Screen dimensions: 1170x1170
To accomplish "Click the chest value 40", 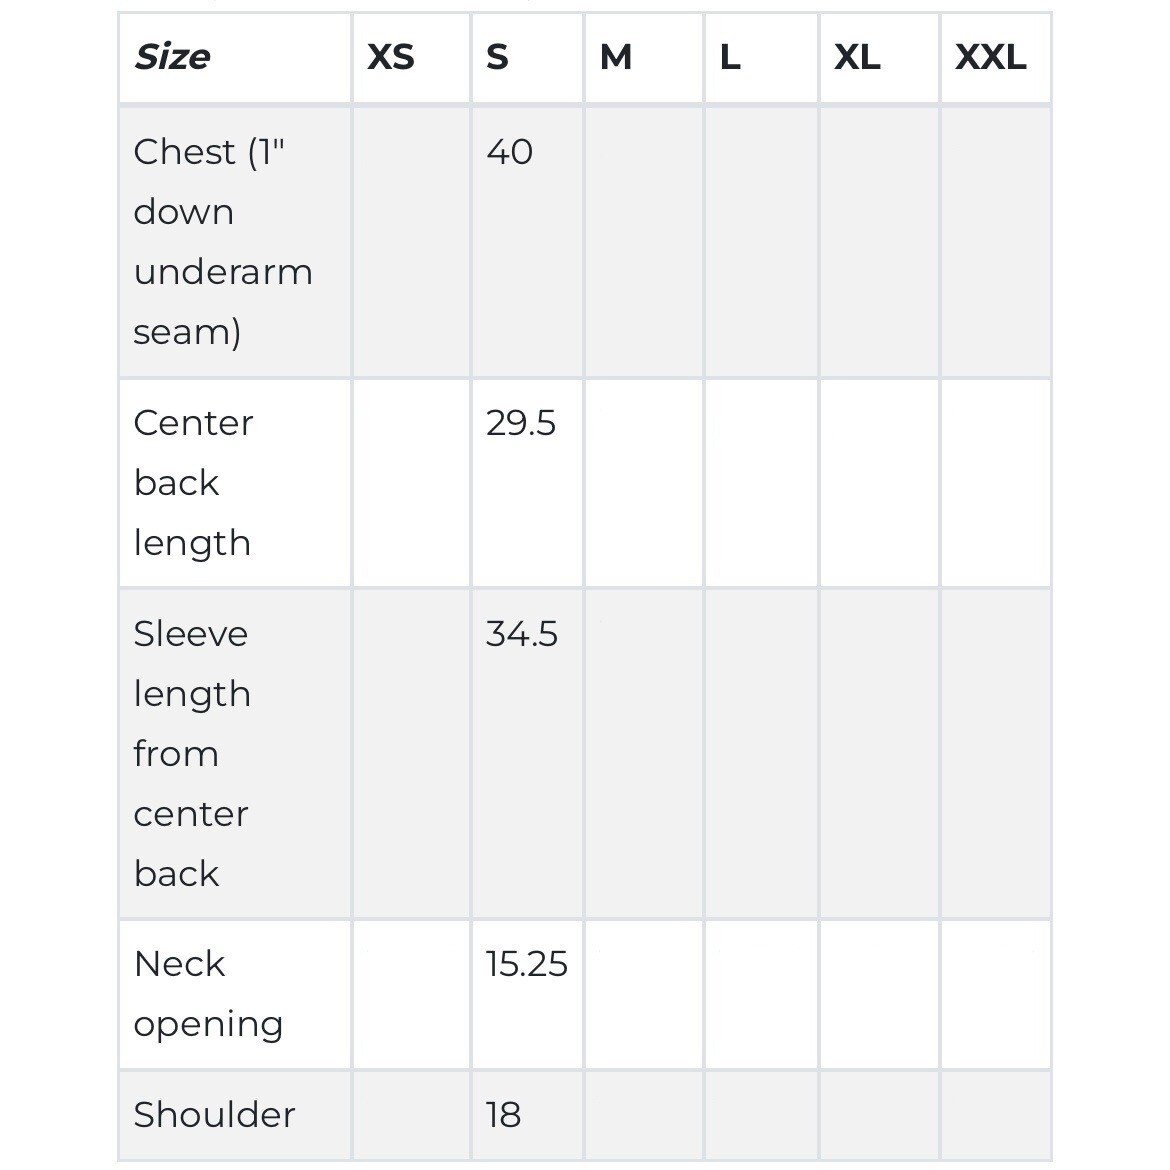I will tap(509, 152).
